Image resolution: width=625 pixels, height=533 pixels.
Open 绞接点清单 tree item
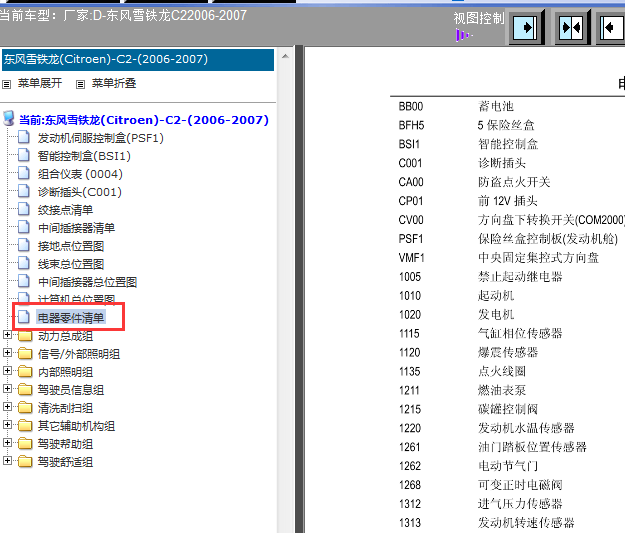coord(65,210)
